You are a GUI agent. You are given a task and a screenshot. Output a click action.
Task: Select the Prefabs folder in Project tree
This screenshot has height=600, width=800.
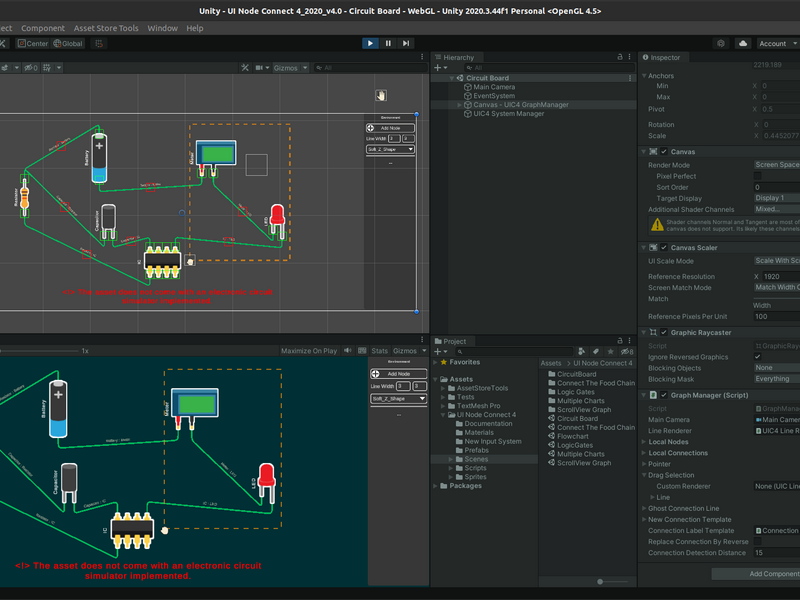476,450
